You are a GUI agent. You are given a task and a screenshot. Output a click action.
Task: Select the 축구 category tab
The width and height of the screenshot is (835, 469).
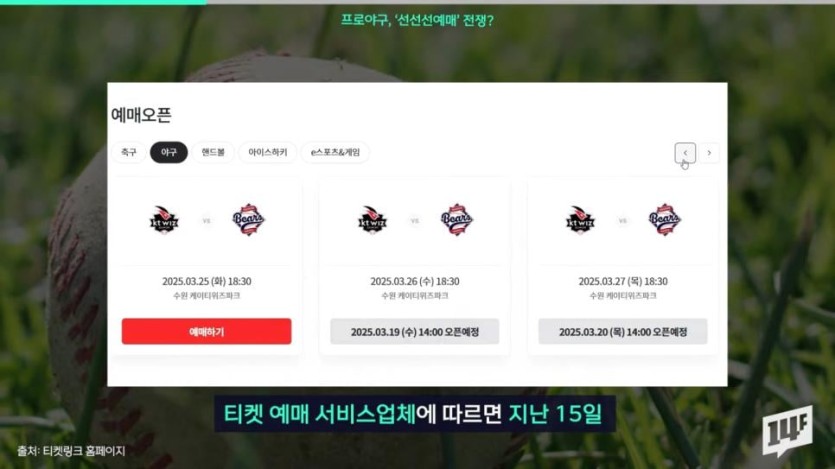click(x=128, y=152)
